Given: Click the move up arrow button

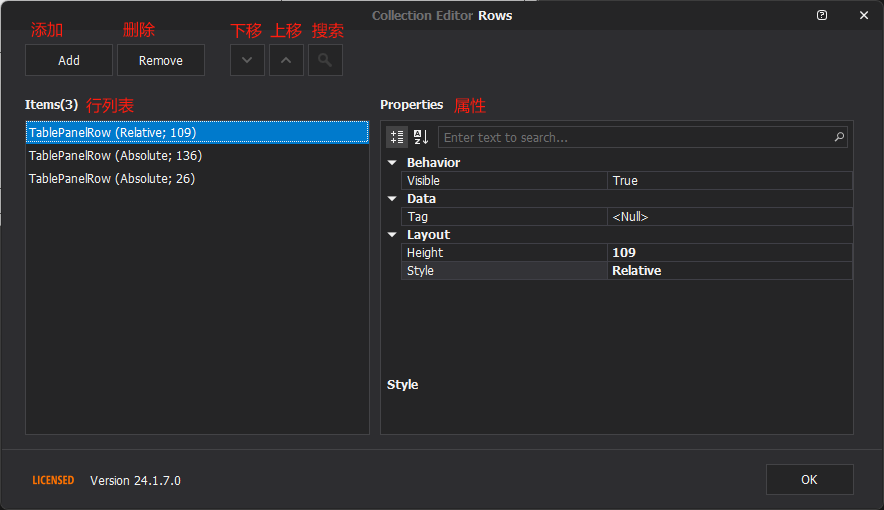Looking at the screenshot, I should pyautogui.click(x=286, y=60).
